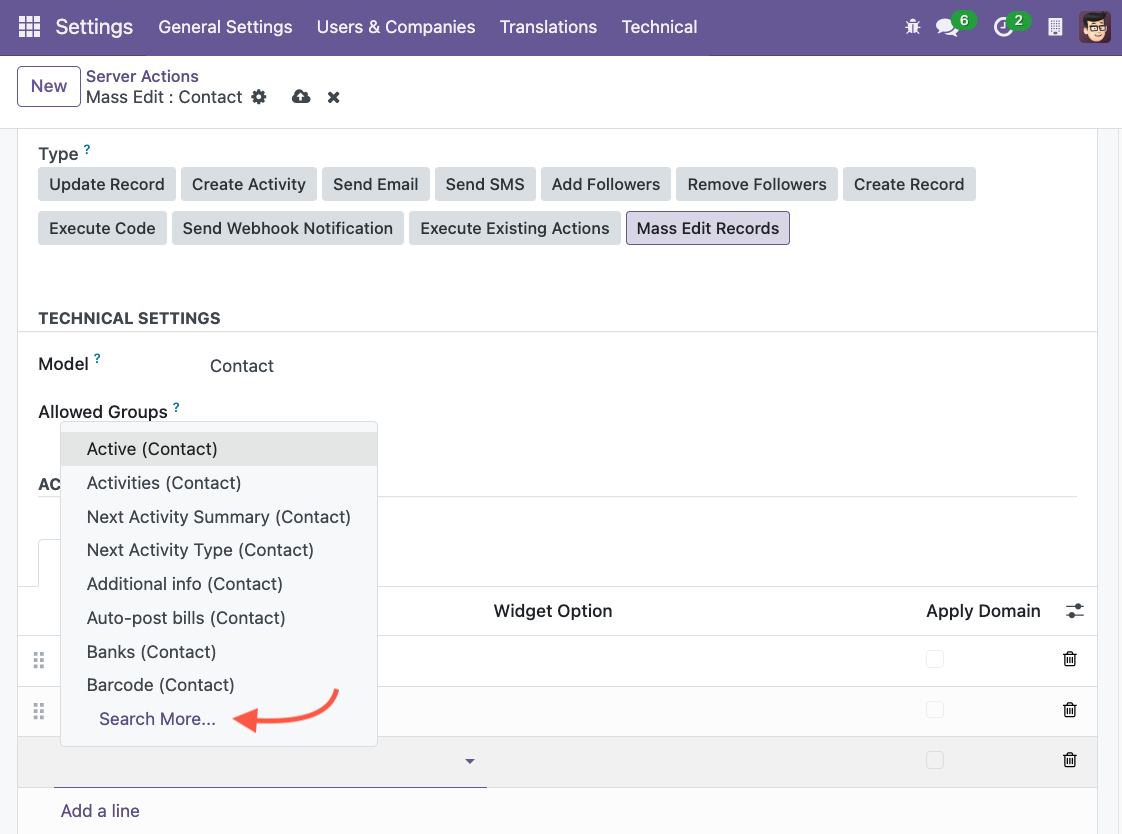This screenshot has width=1122, height=834.
Task: Click the drag handle of second row
Action: (39, 711)
